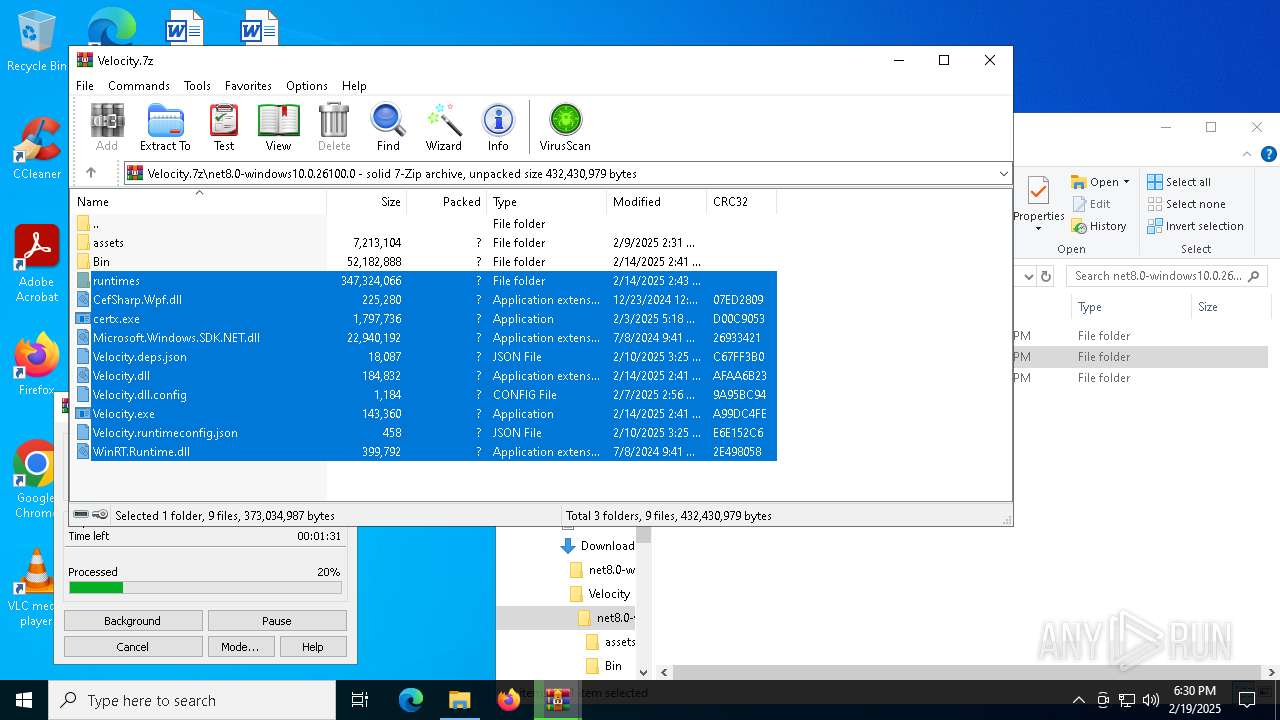Open the History option in Explorer ribbon

1099,226
